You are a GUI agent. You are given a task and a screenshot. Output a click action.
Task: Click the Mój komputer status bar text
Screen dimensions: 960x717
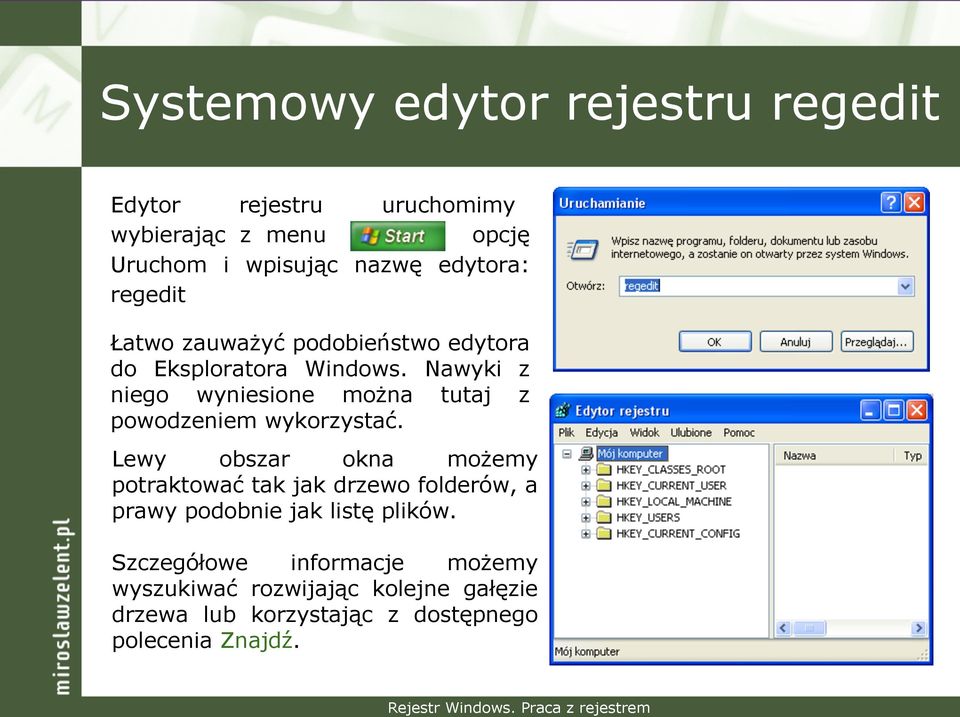[x=587, y=652]
